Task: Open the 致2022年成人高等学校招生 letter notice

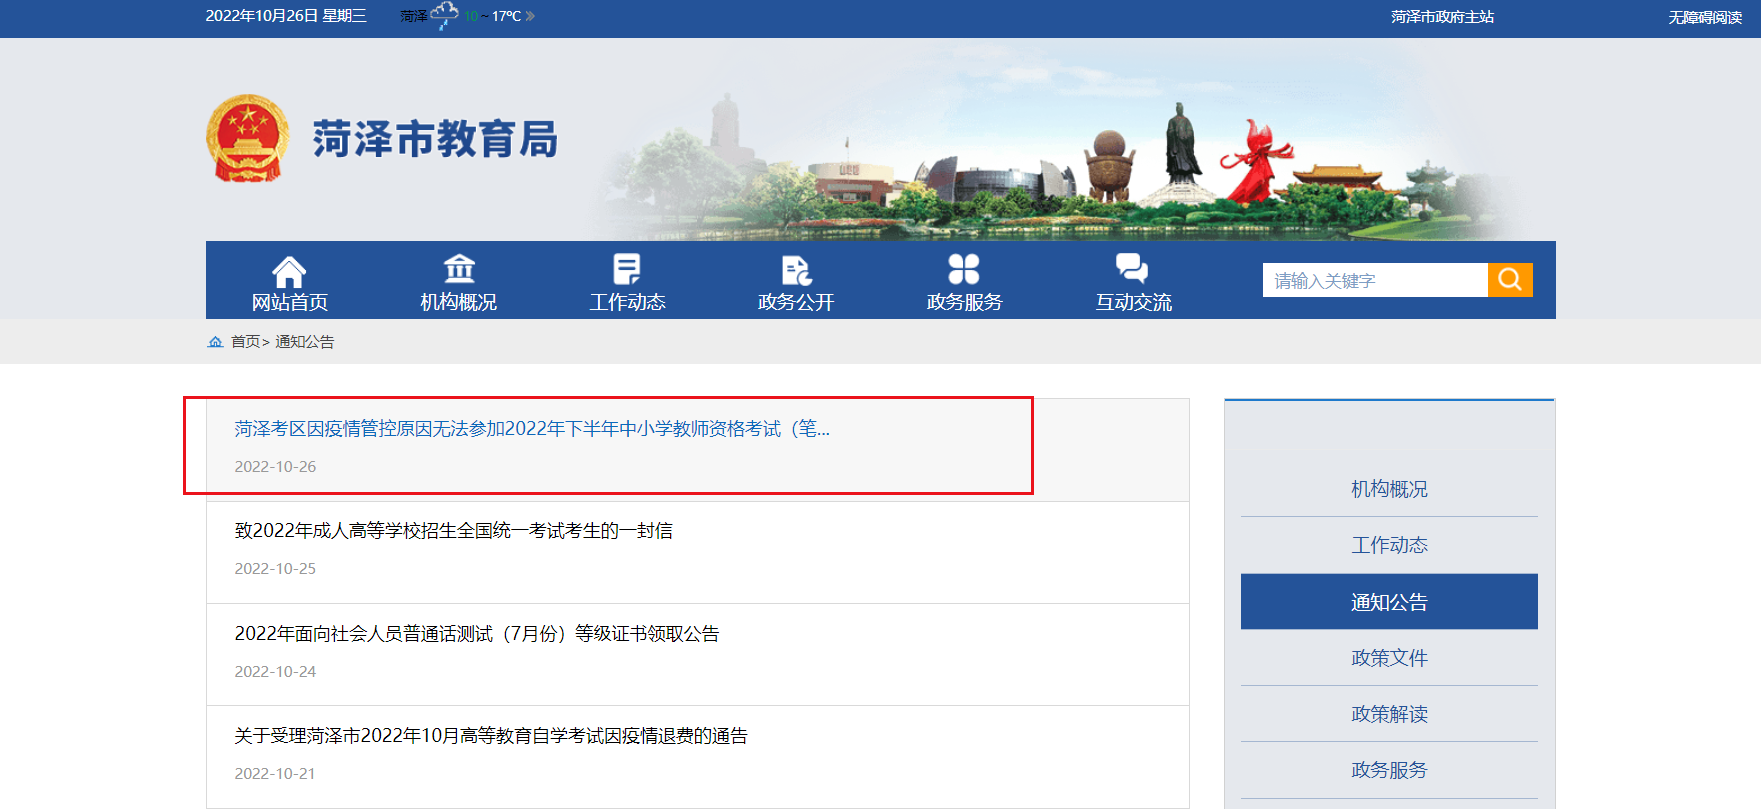Action: point(454,531)
